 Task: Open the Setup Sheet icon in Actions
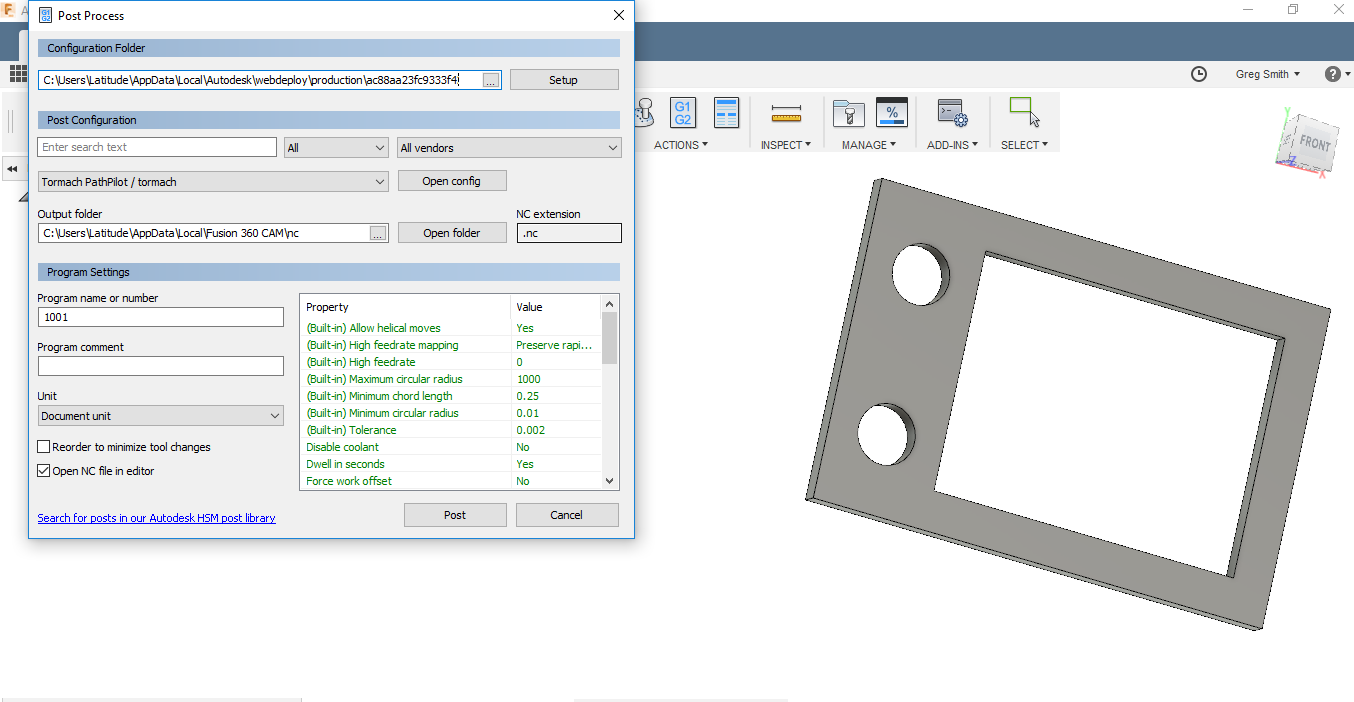point(726,113)
